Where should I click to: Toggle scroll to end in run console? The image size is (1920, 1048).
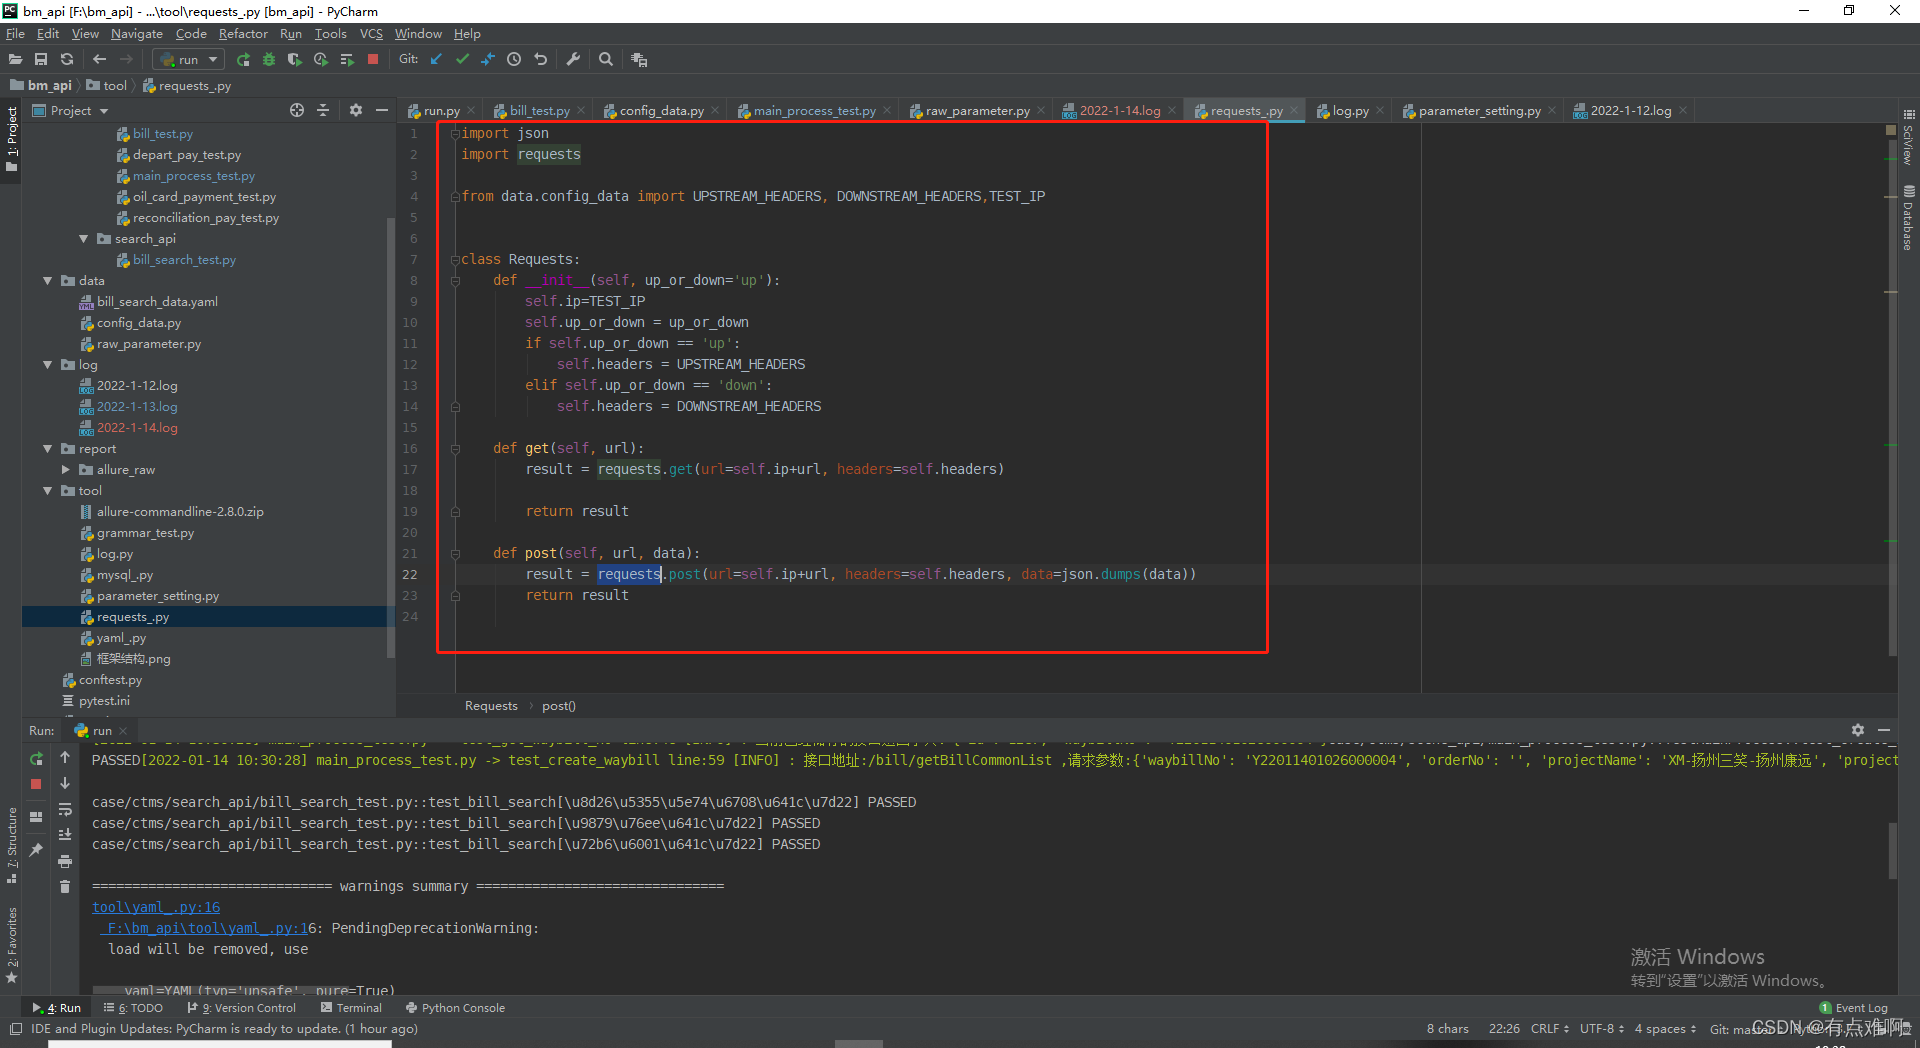(65, 835)
